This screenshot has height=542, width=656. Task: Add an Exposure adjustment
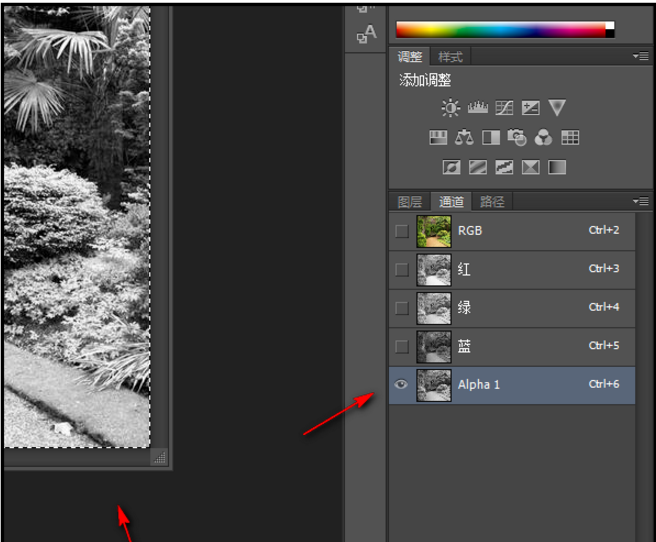[531, 108]
